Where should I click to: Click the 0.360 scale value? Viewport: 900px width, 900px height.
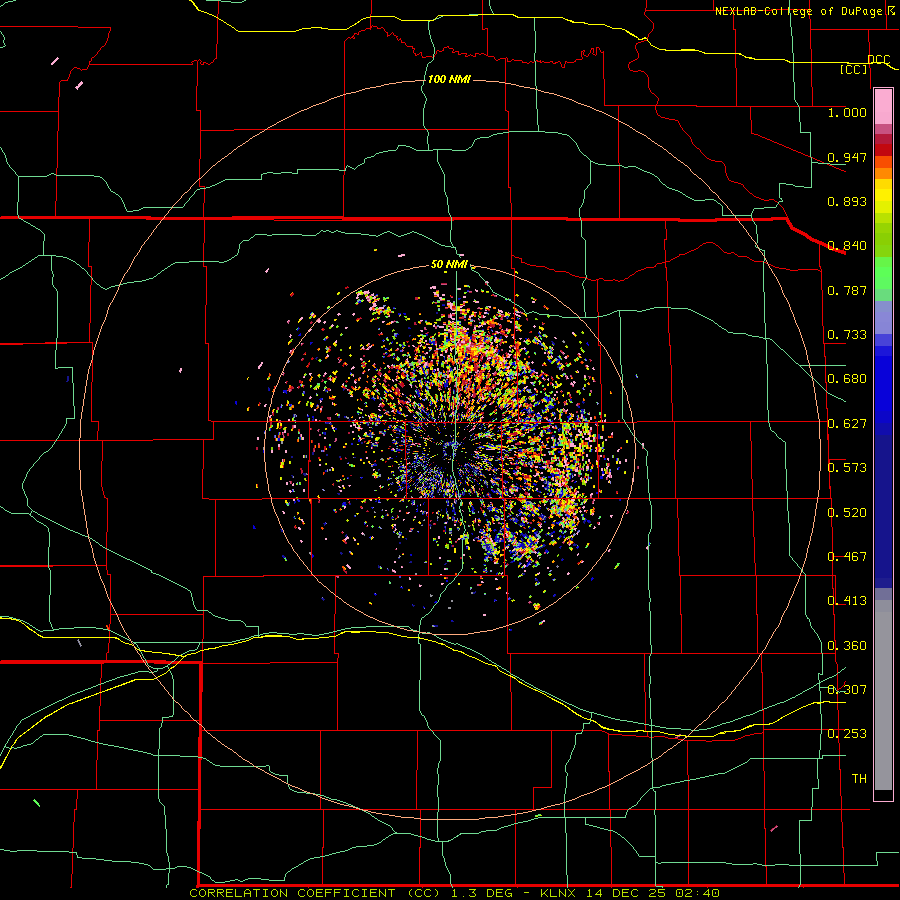[847, 646]
